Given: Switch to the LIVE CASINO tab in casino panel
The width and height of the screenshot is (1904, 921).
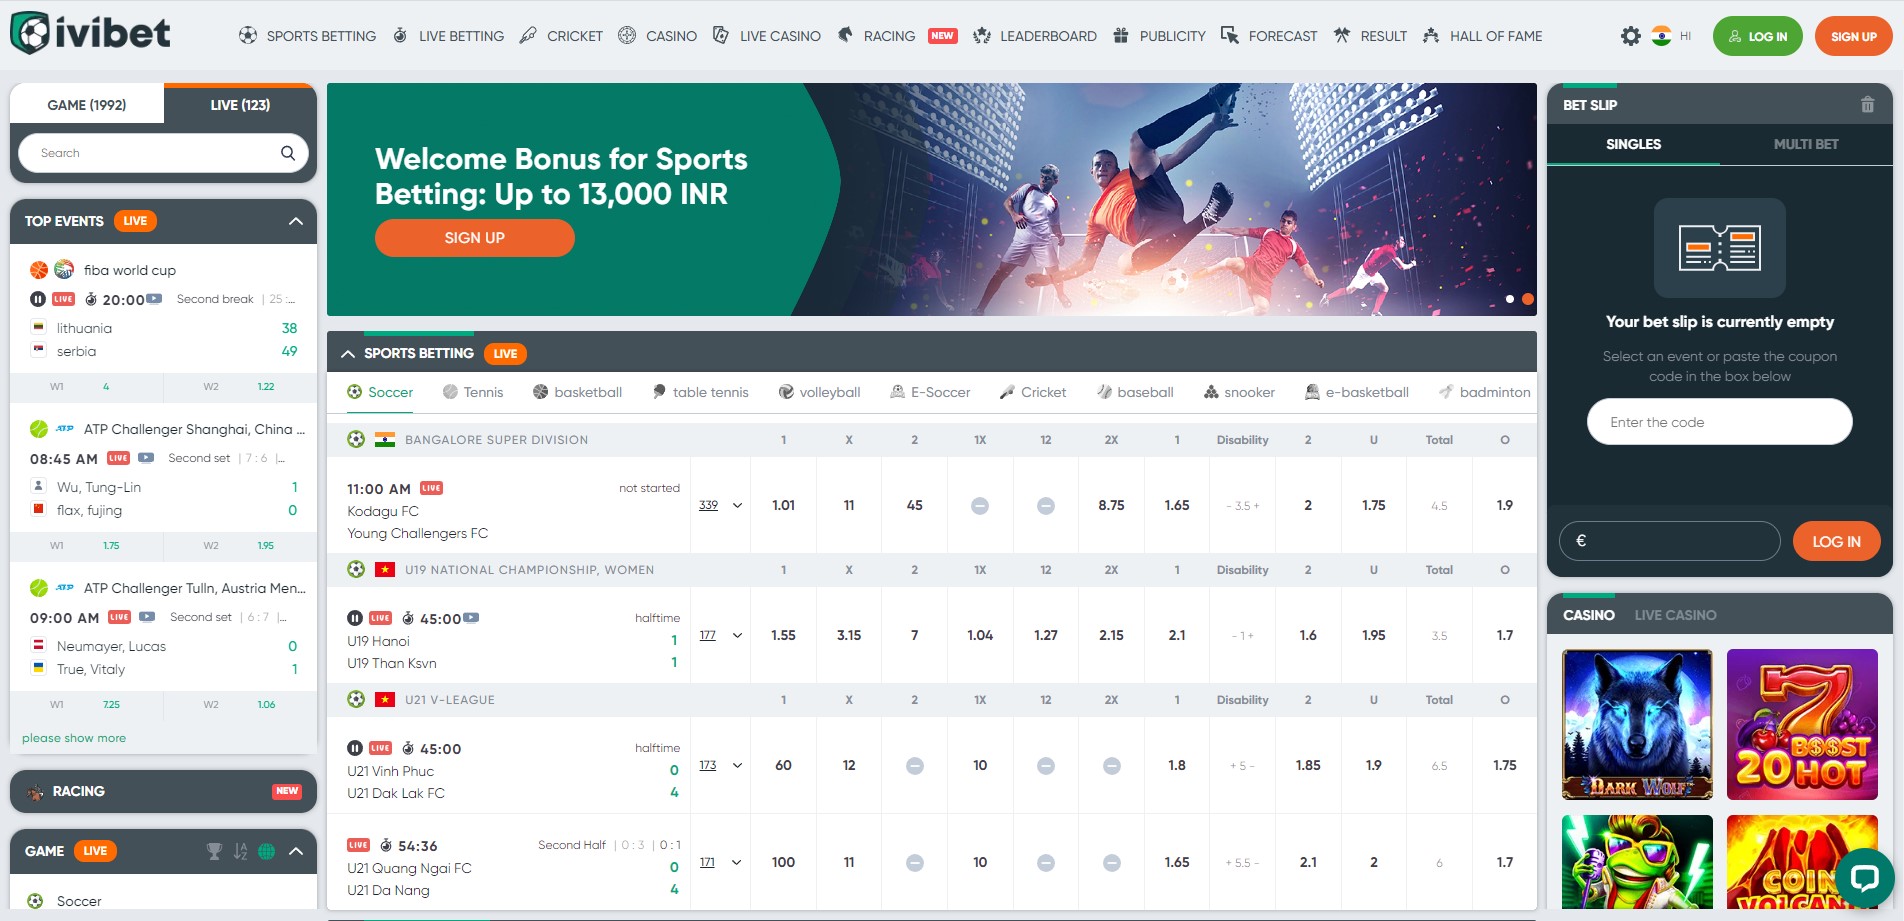Looking at the screenshot, I should (x=1675, y=615).
